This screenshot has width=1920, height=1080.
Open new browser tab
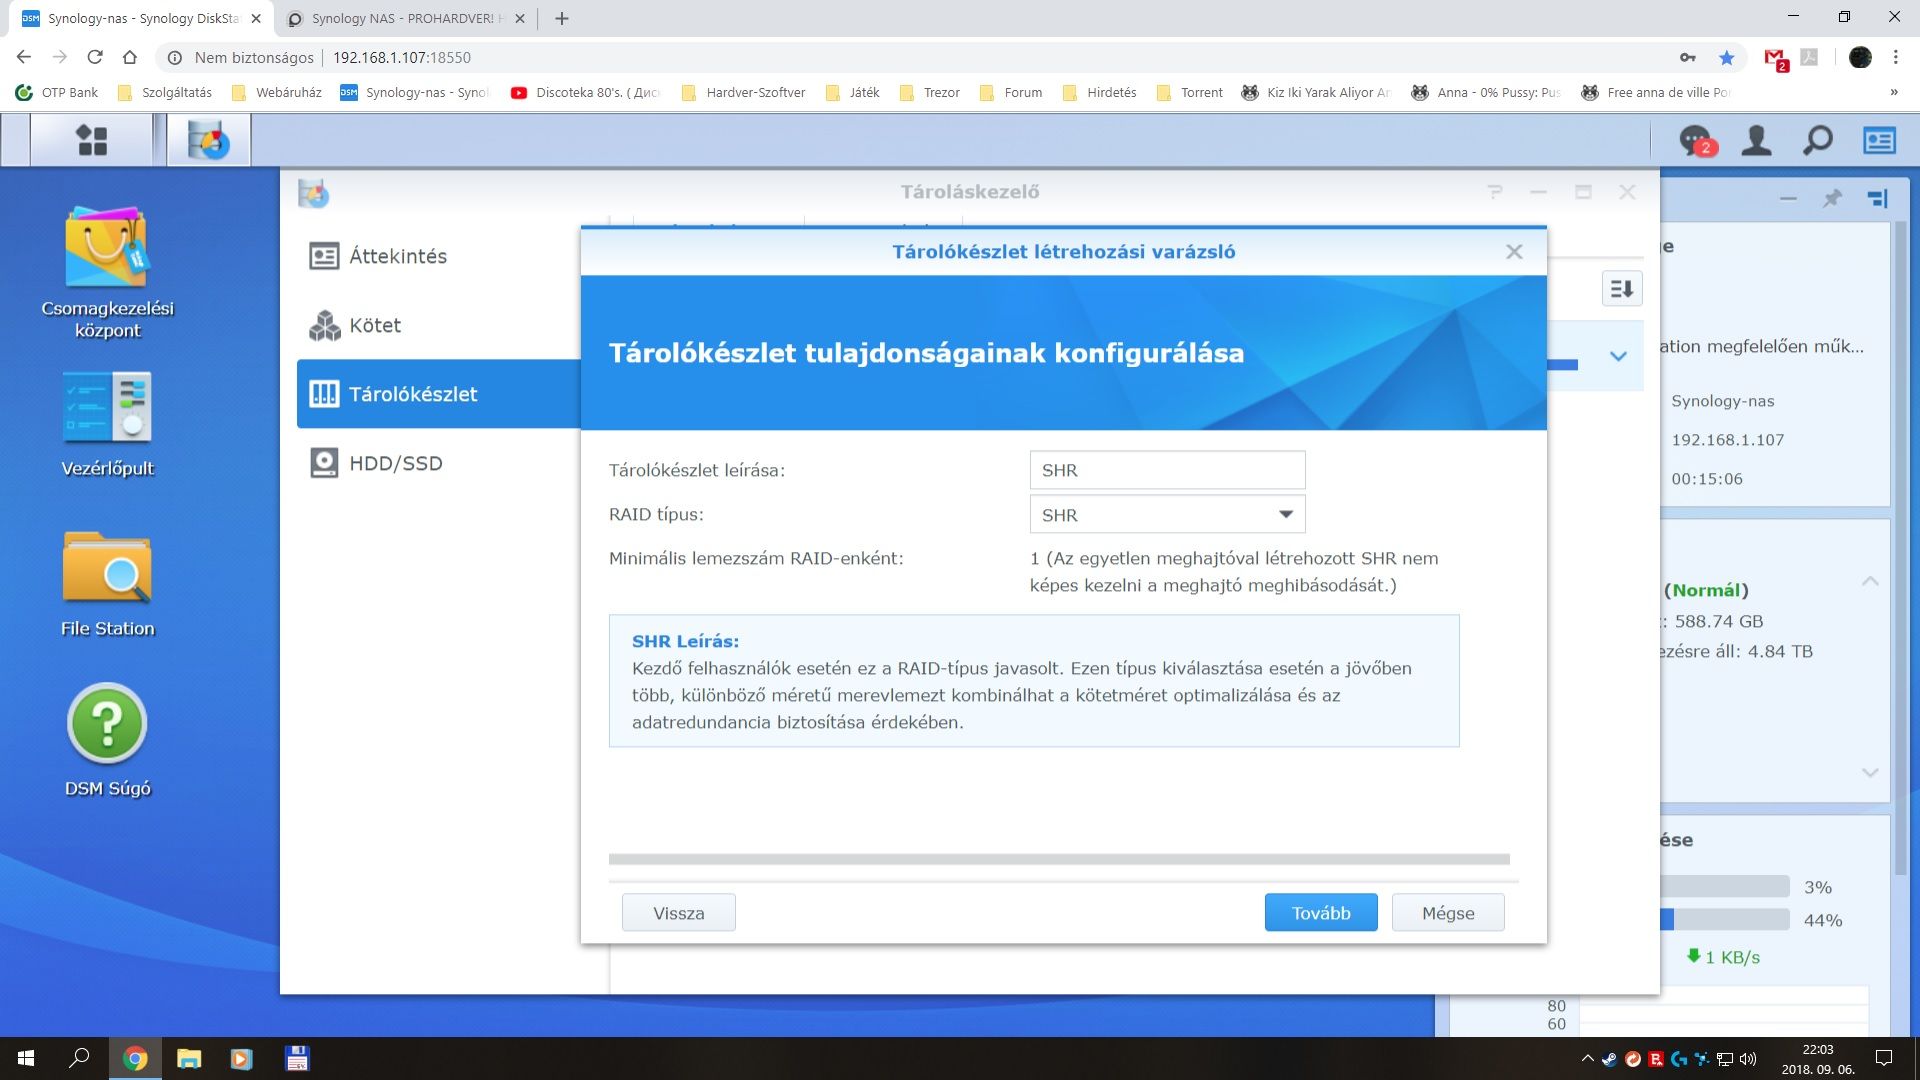(x=561, y=18)
